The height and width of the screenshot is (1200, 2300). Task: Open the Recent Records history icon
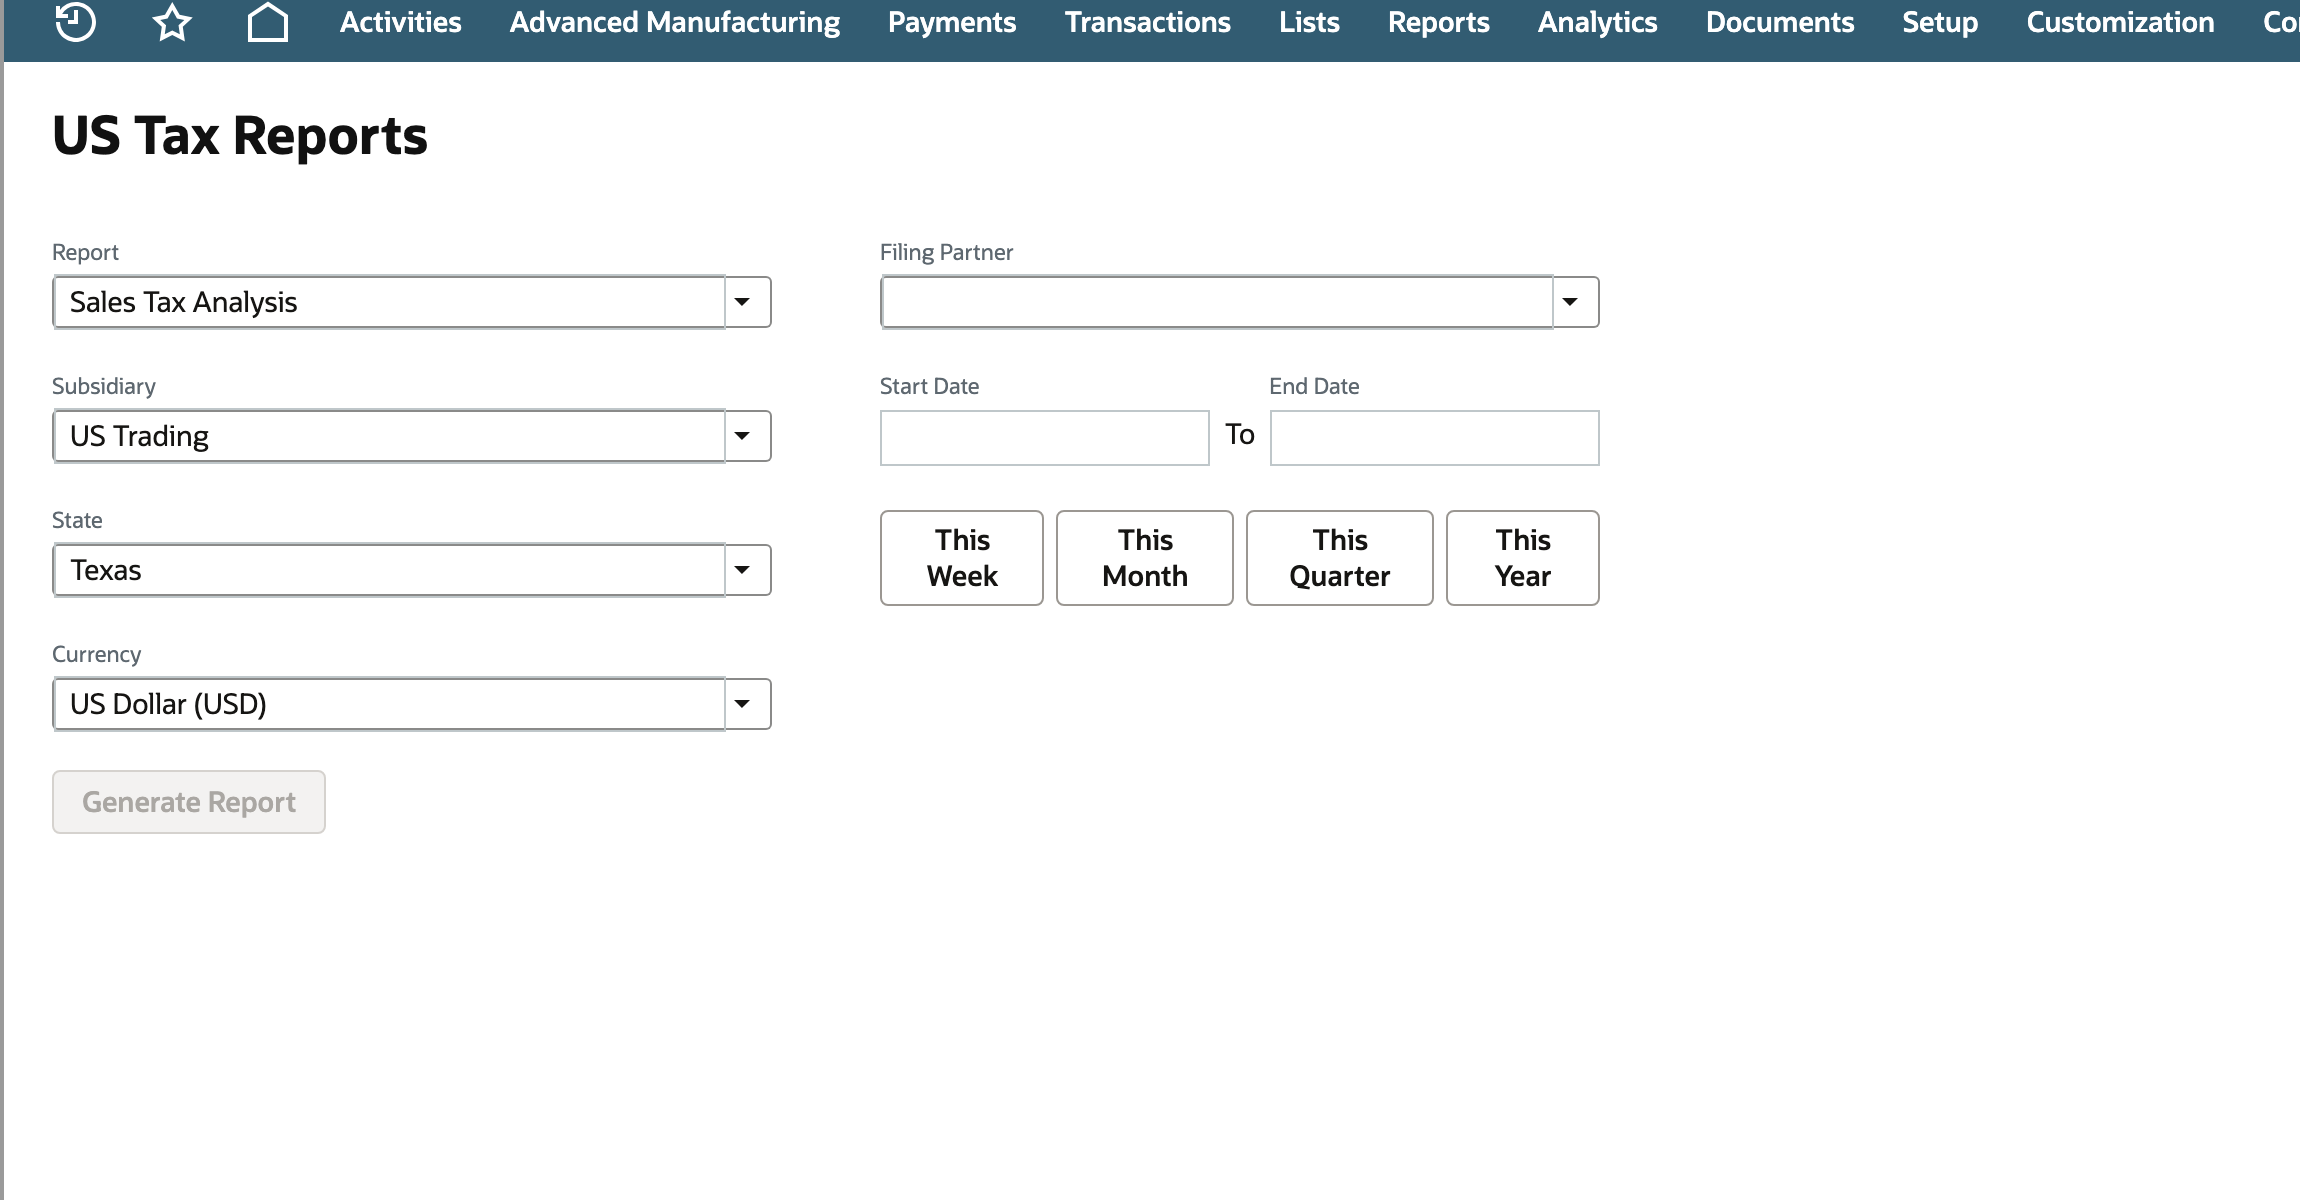pyautogui.click(x=75, y=22)
